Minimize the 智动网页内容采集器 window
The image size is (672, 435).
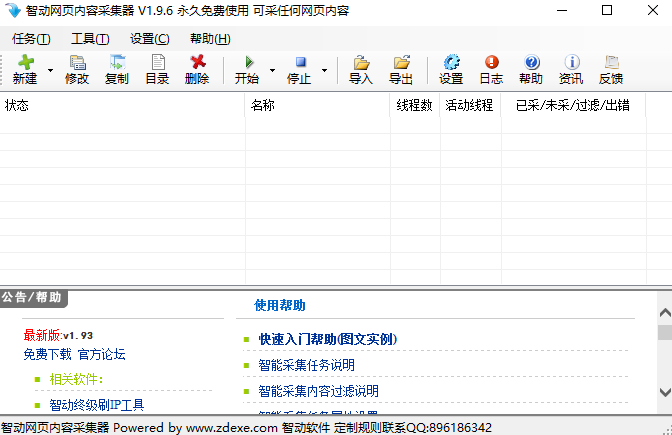tap(562, 10)
